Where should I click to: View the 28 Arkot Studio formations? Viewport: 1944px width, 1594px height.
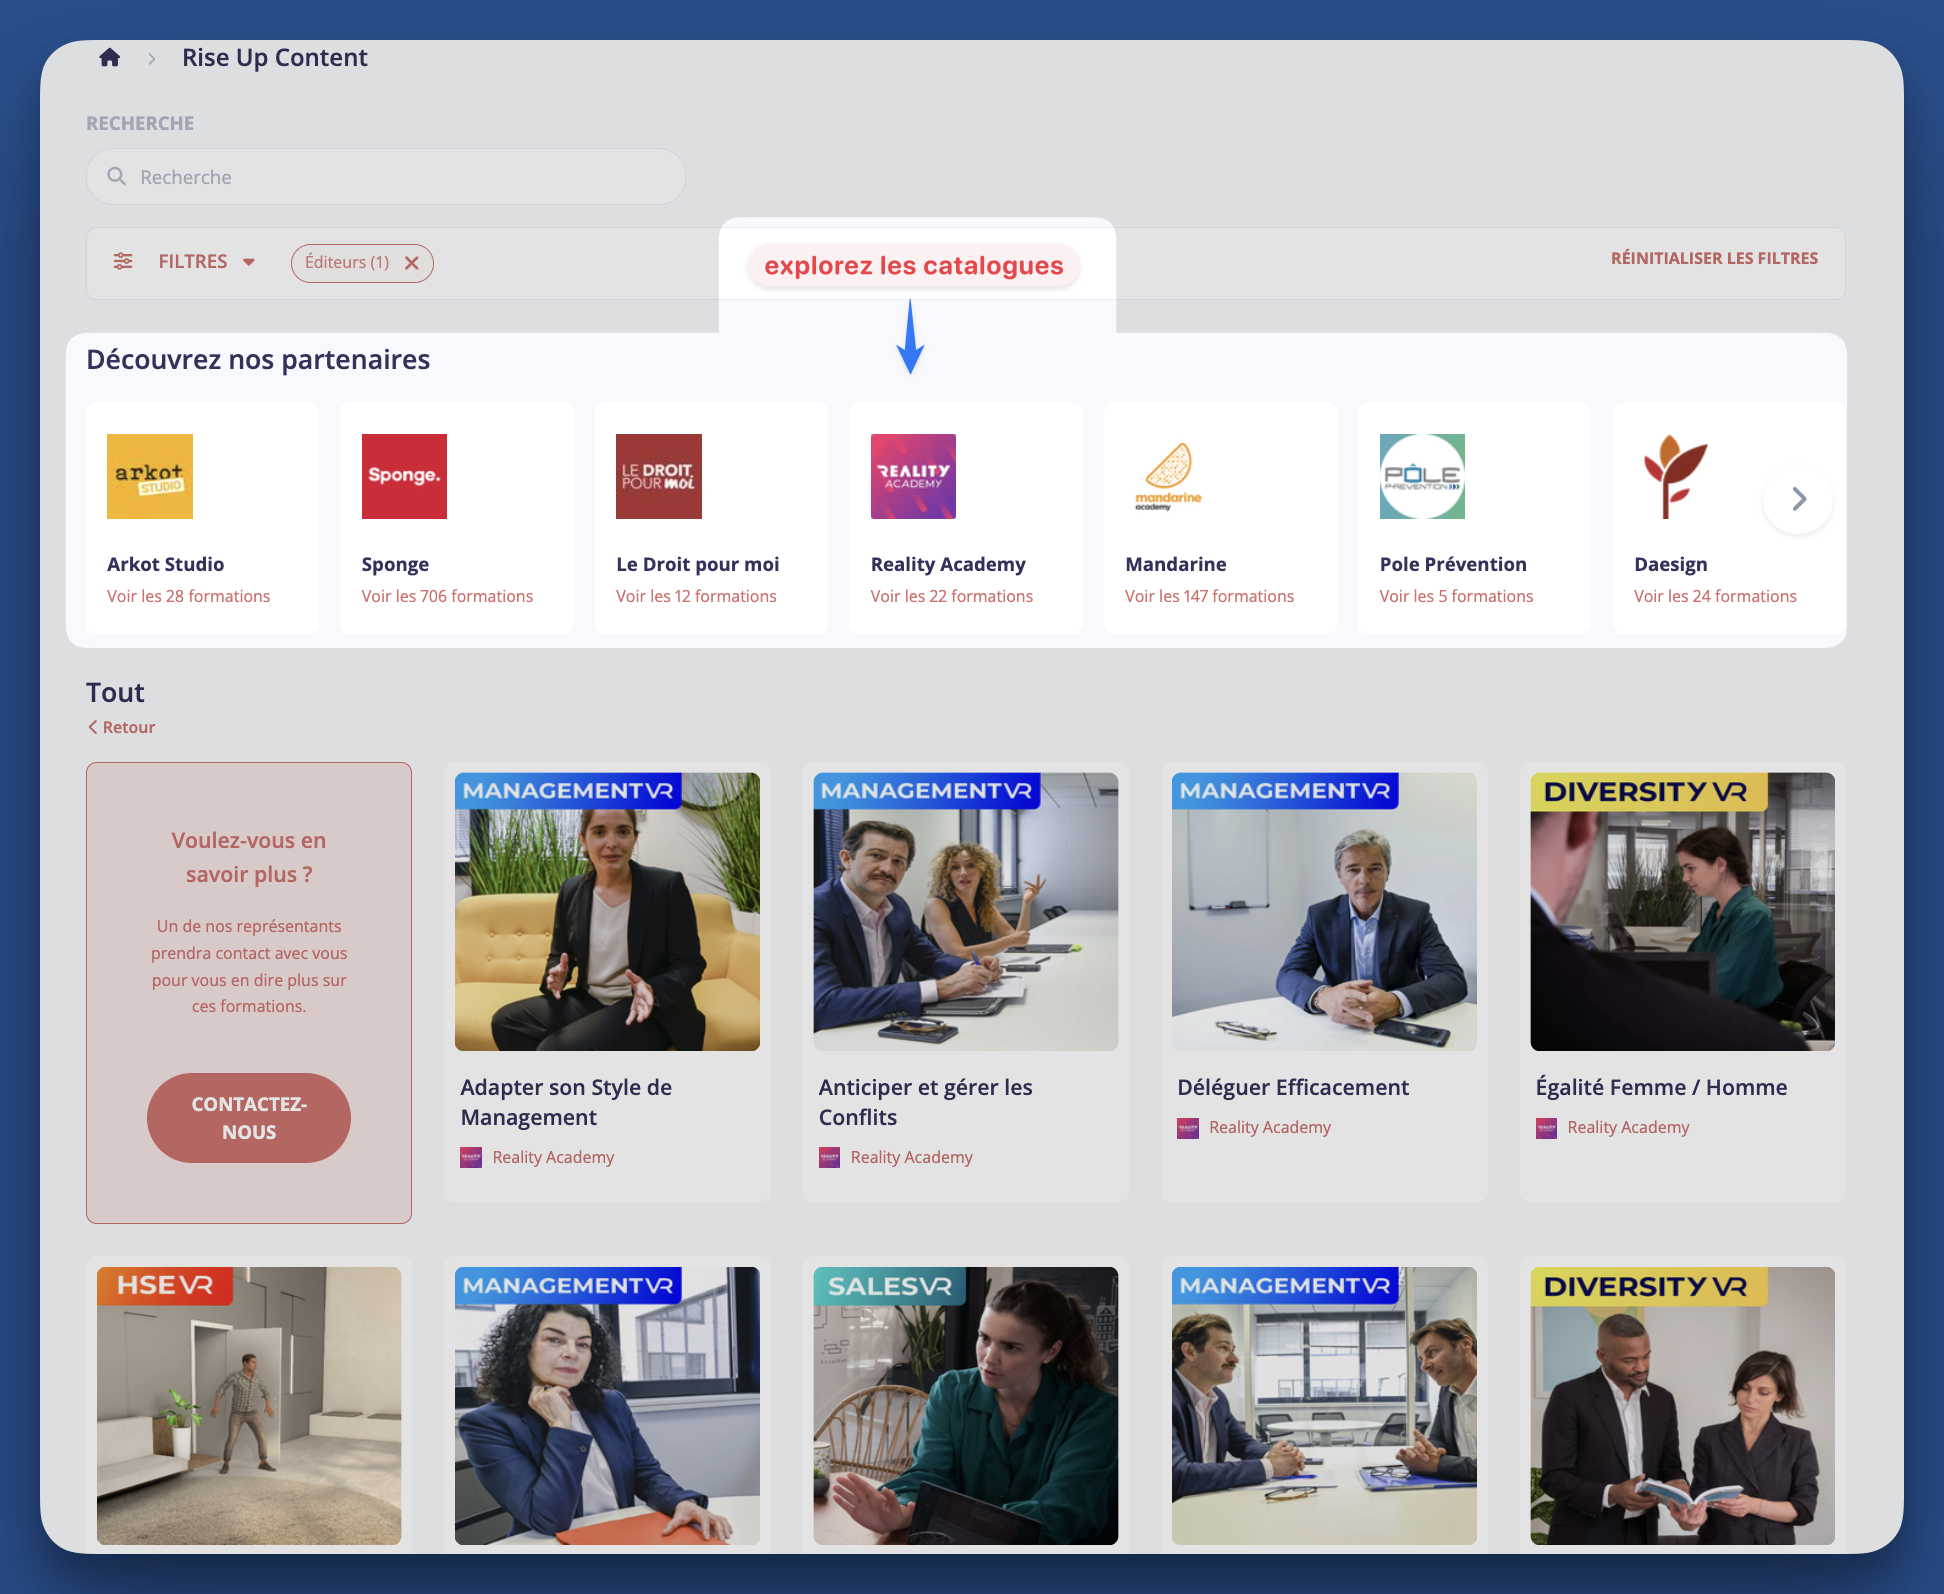tap(188, 596)
